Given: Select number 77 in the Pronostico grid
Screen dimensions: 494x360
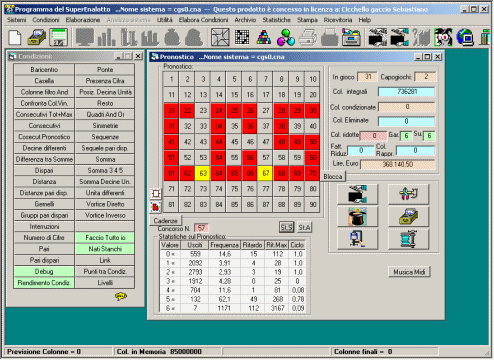Looking at the screenshot, I should [266, 189].
